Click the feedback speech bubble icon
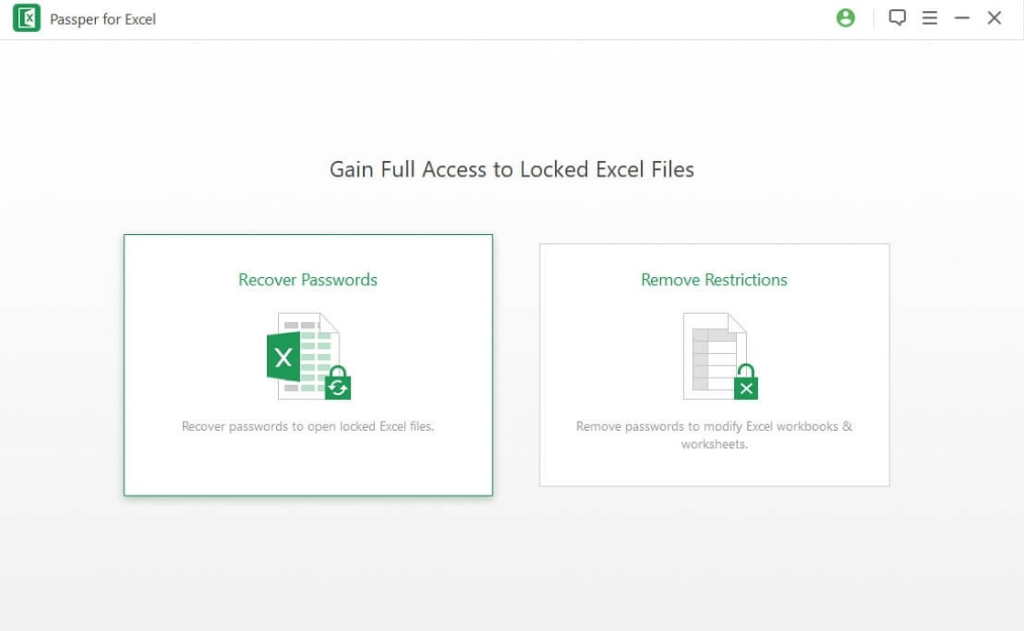The image size is (1024, 631). click(897, 17)
